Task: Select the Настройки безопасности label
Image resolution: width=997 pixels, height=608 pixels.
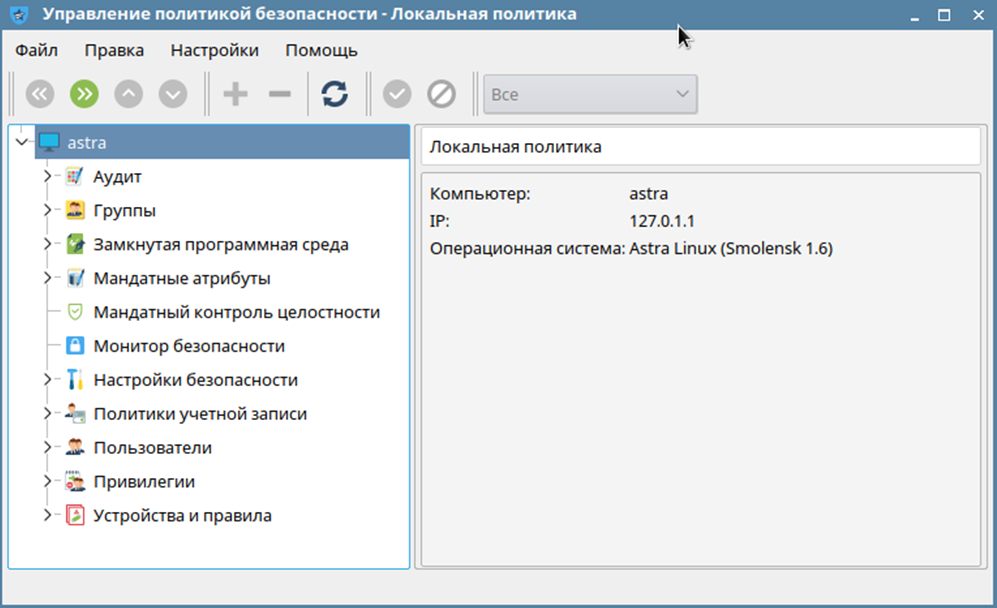Action: (x=196, y=380)
